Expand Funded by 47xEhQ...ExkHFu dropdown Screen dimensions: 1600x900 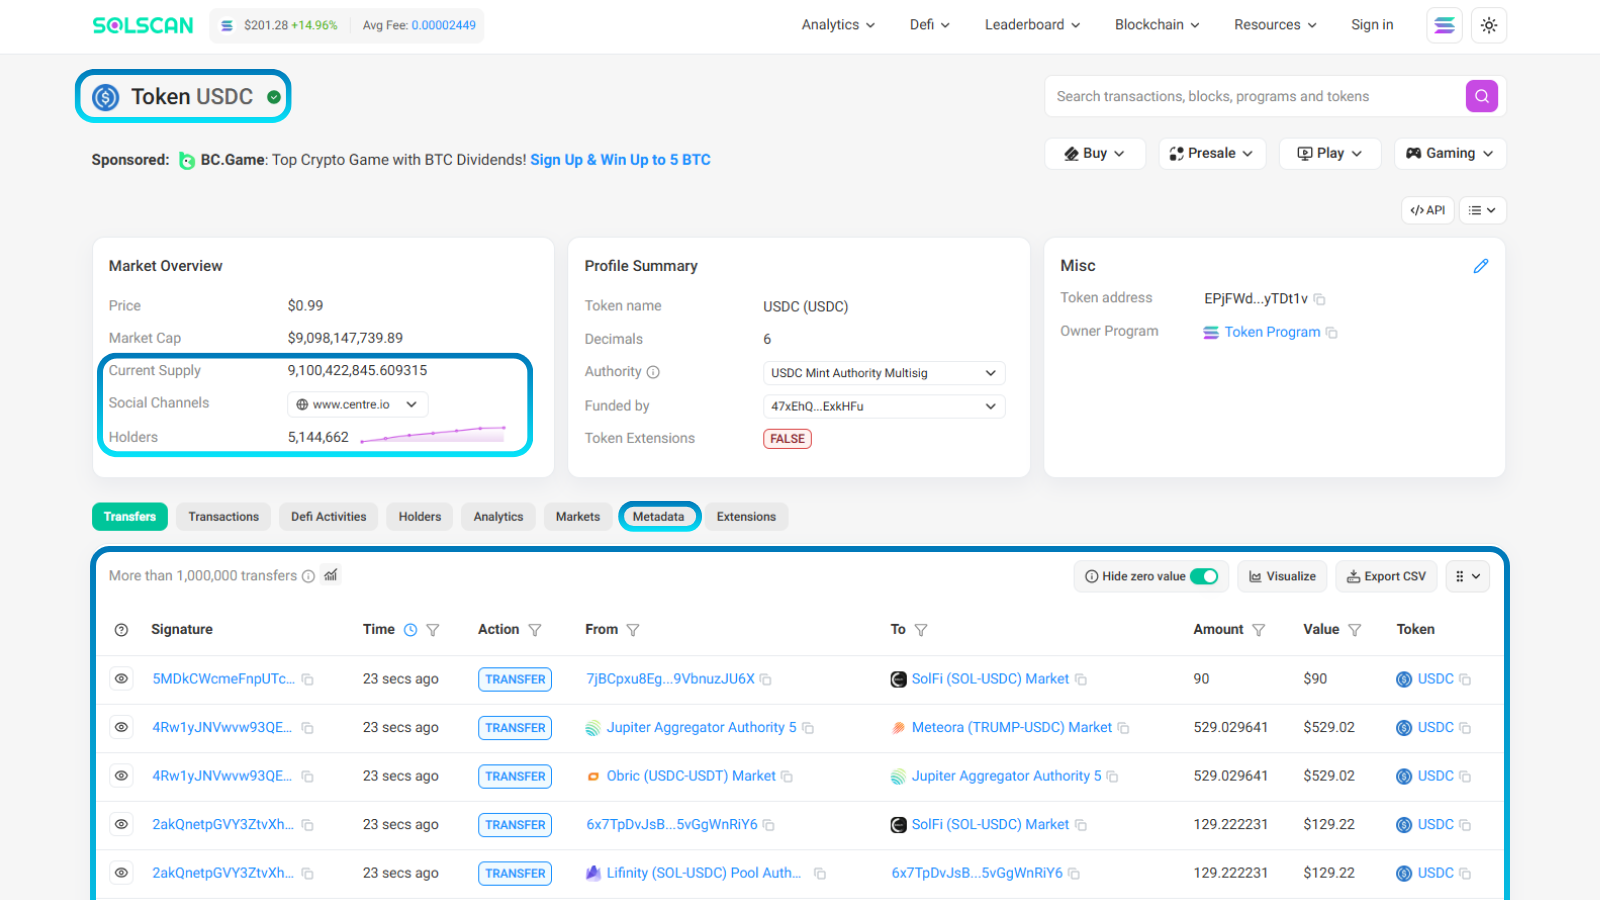[x=884, y=406]
